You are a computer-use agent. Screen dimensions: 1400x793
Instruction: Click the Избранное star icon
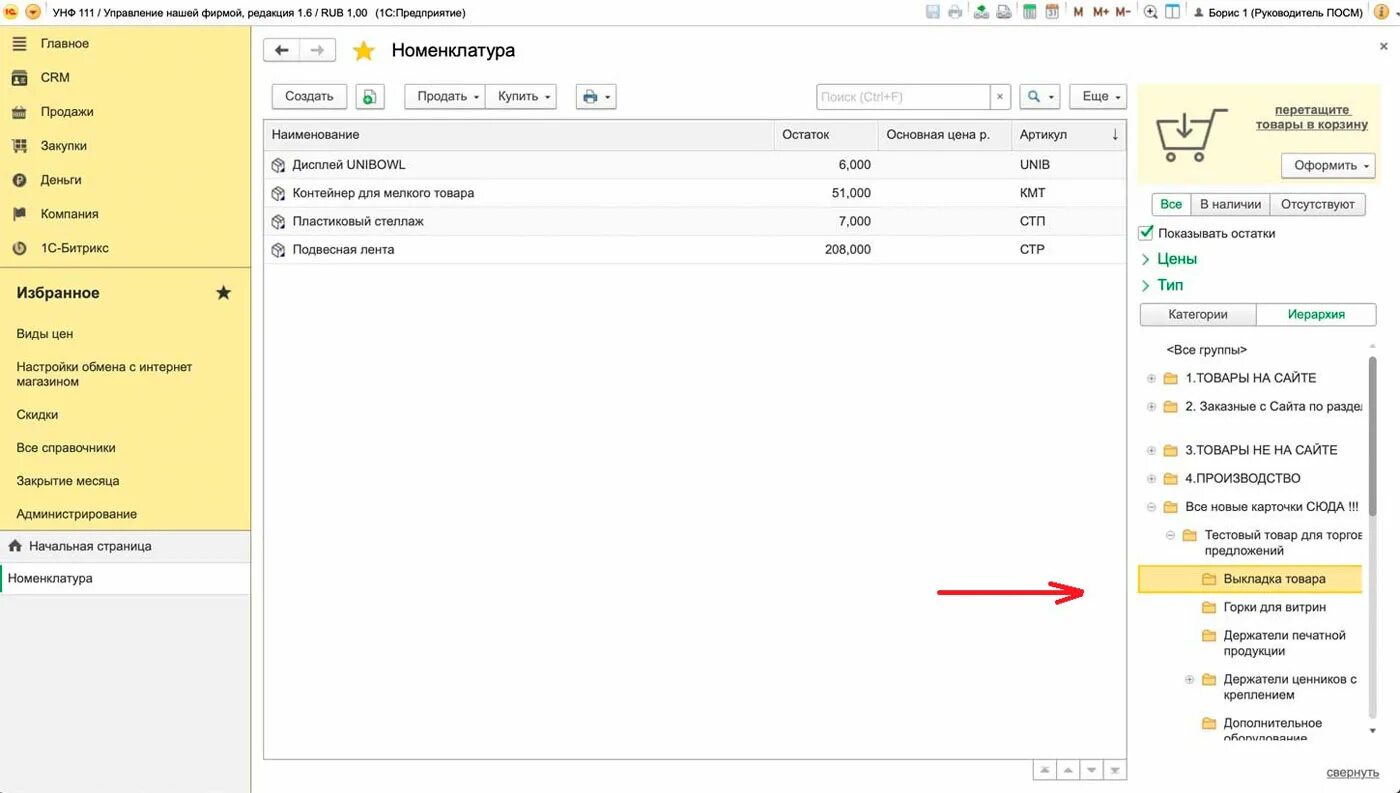224,293
